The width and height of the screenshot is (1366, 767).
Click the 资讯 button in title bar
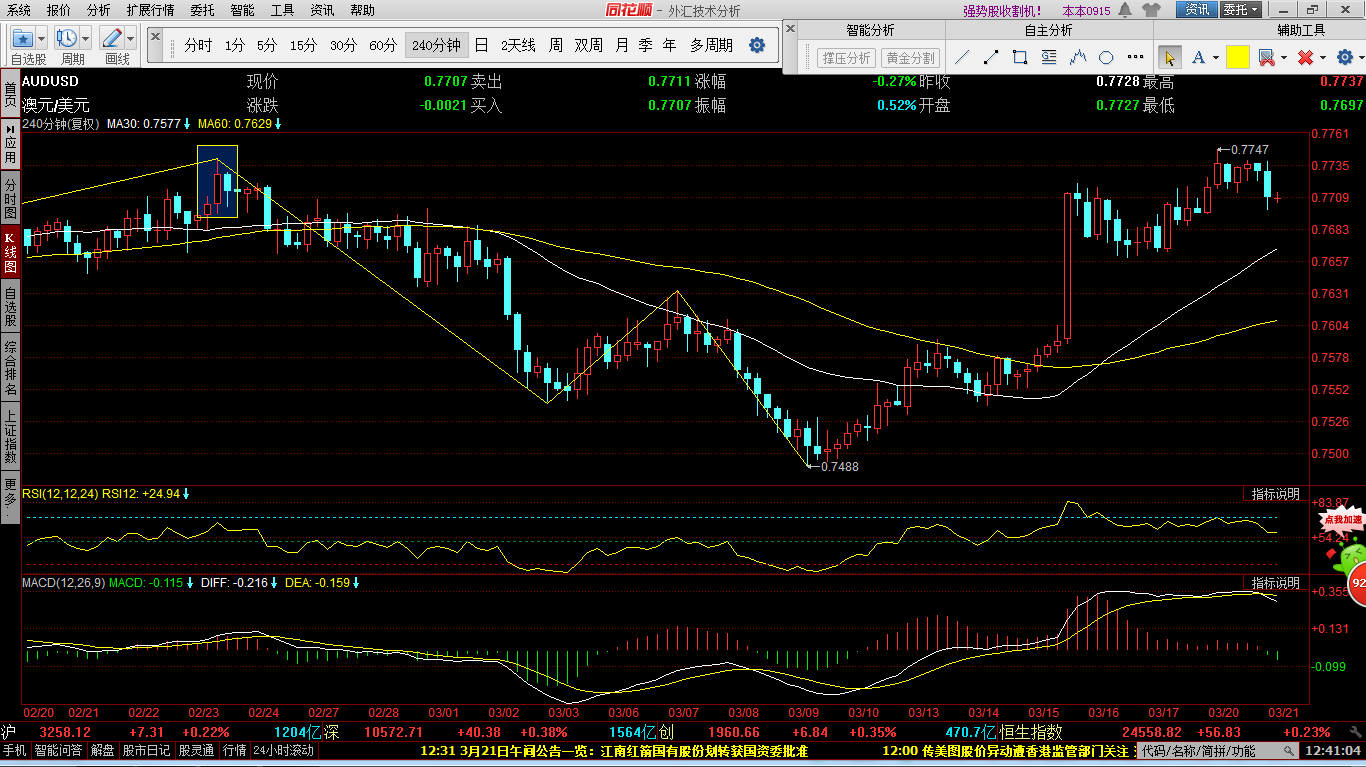click(x=1196, y=10)
